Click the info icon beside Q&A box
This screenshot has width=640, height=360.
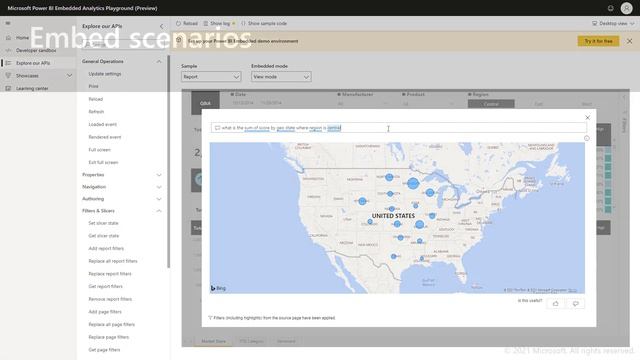pos(587,138)
